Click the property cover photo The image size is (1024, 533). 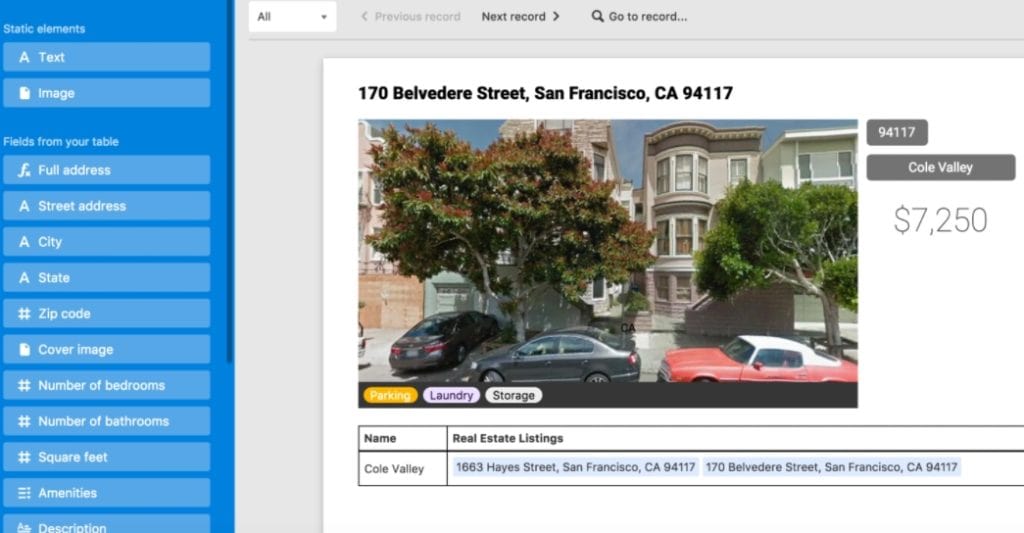(608, 251)
